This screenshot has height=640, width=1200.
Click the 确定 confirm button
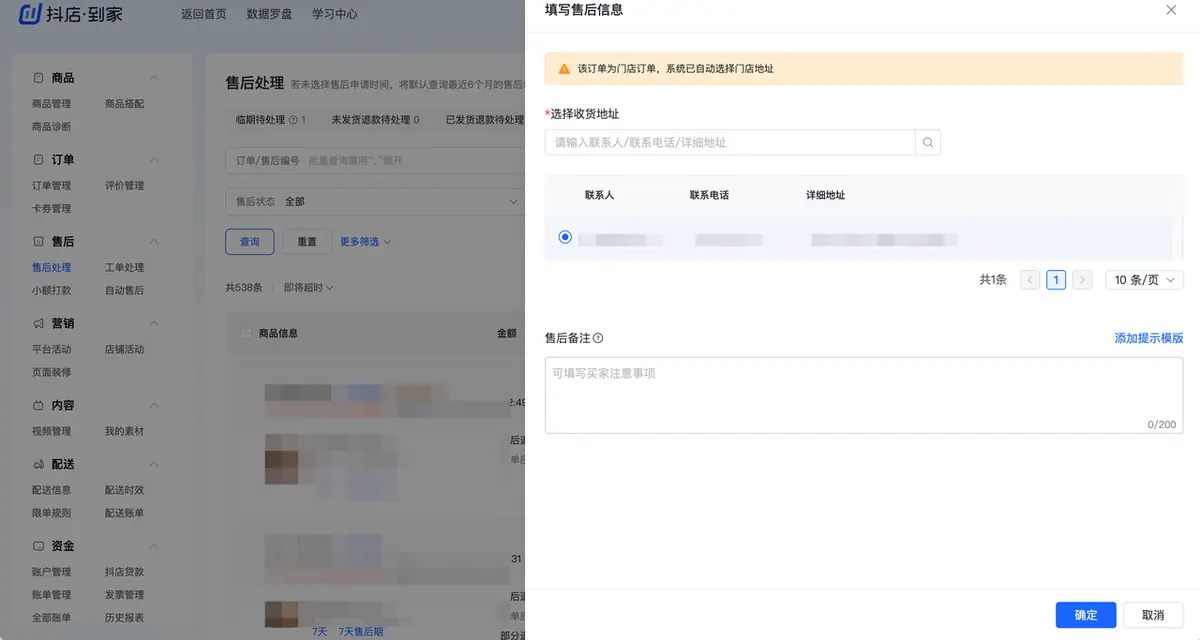coord(1086,615)
